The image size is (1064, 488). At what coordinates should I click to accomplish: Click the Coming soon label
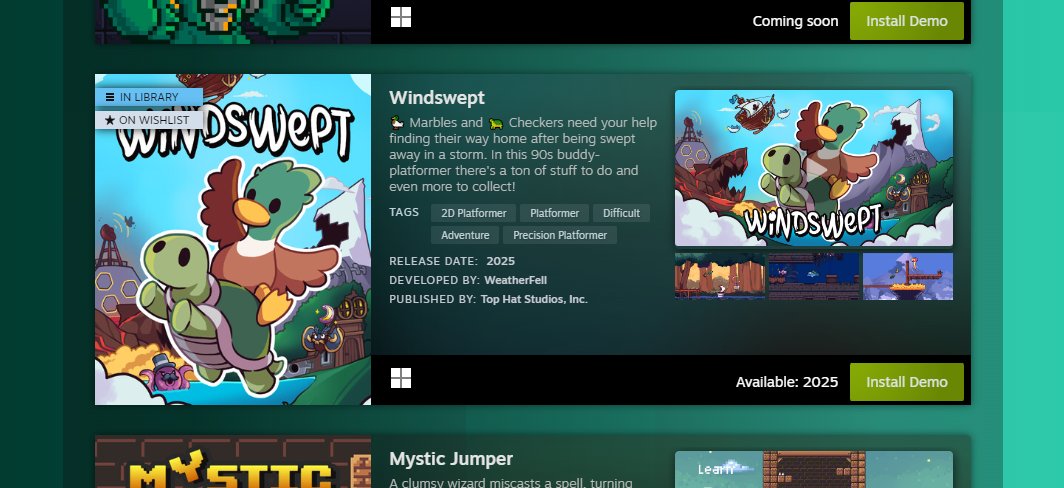tap(795, 21)
